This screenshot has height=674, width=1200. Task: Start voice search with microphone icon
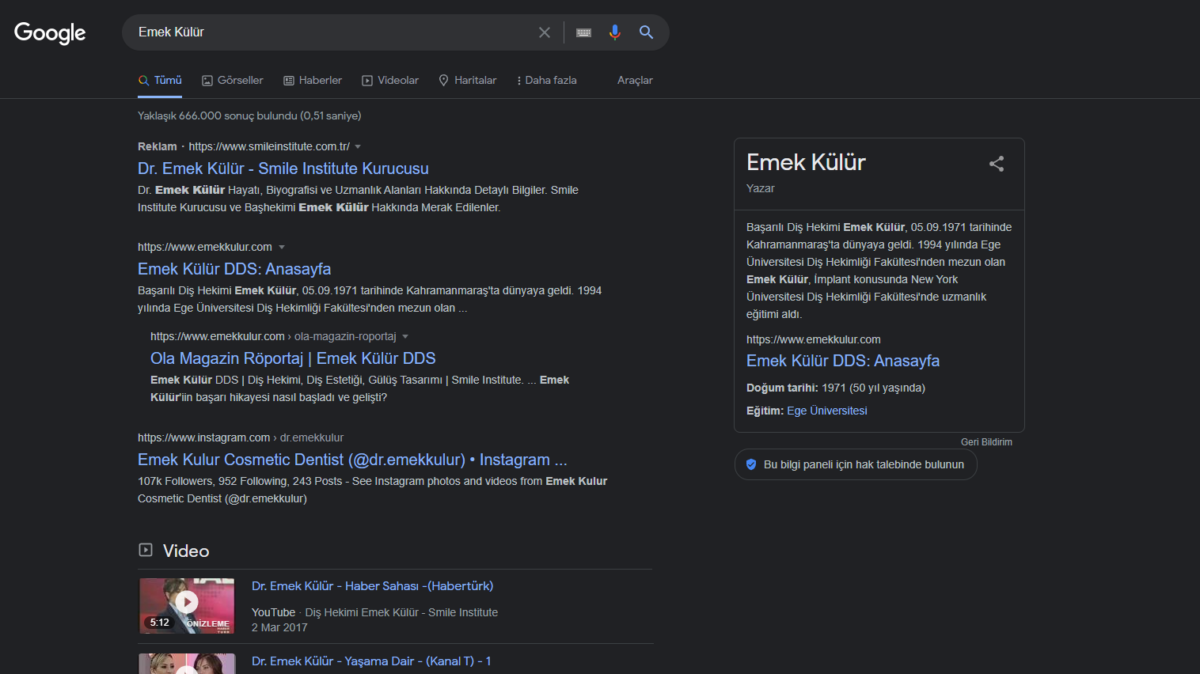point(615,32)
